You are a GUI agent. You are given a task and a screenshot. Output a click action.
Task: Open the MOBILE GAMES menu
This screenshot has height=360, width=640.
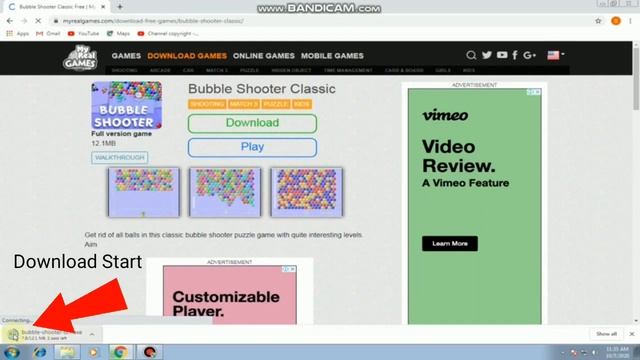coord(332,56)
